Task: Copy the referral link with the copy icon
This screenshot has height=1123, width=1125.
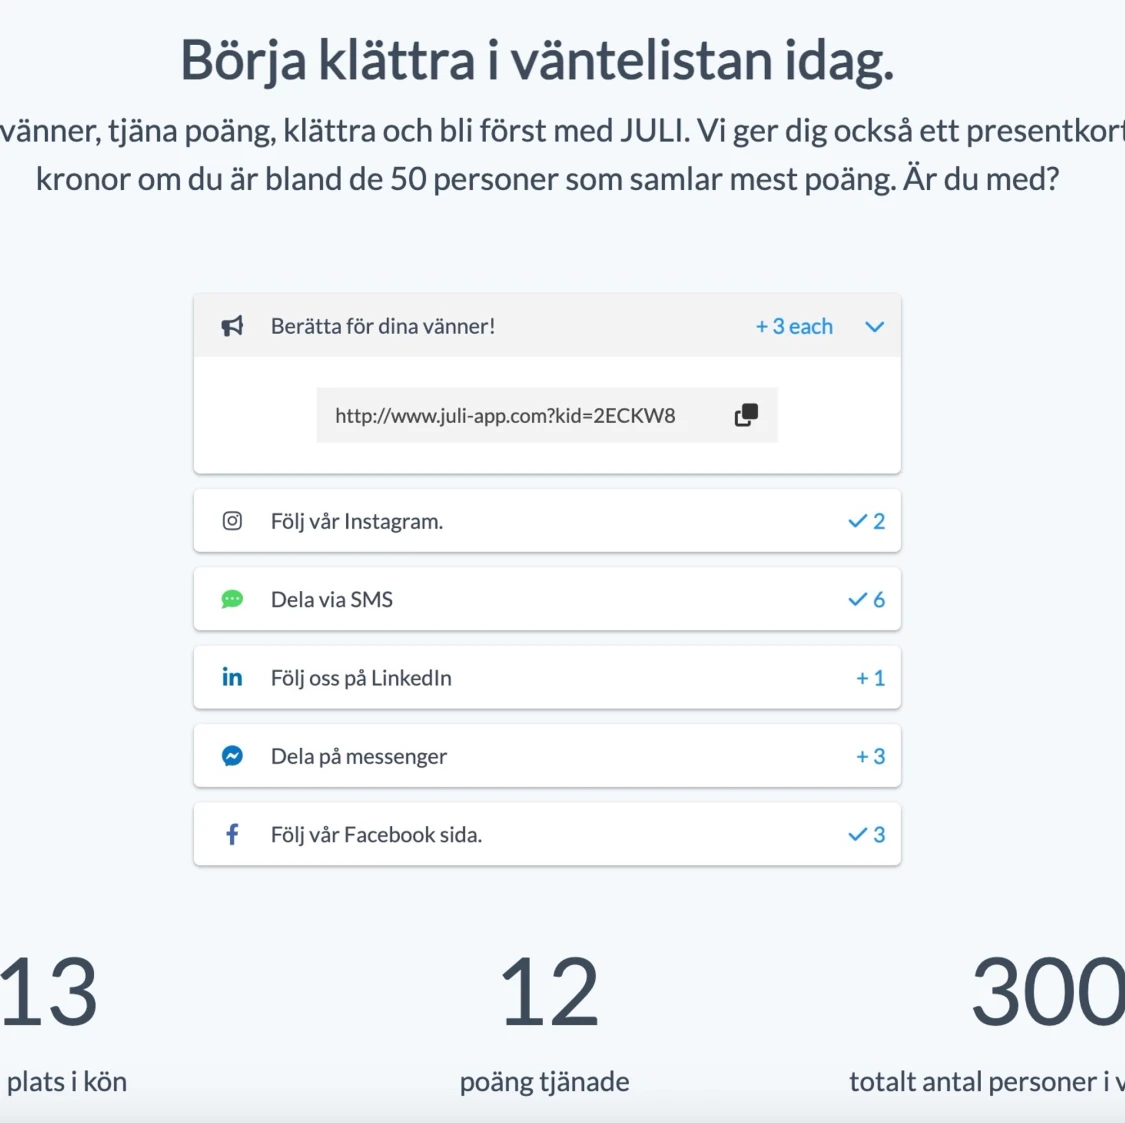Action: pos(746,415)
